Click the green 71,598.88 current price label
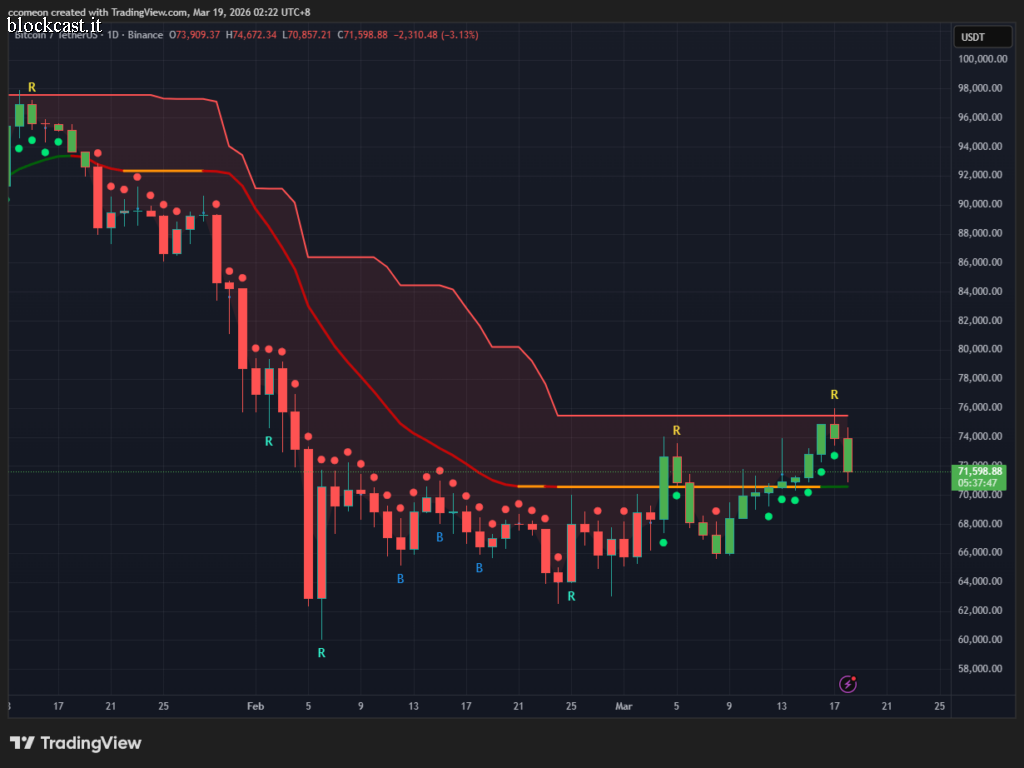The image size is (1024, 768). point(979,477)
